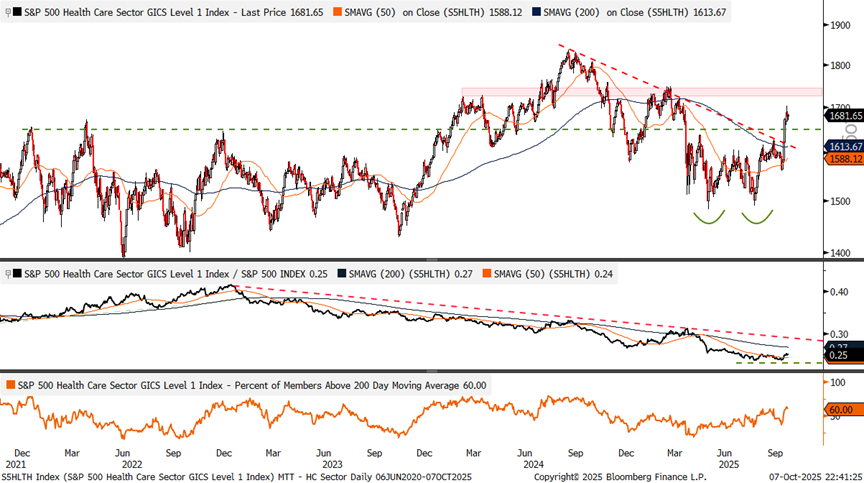The height and width of the screenshot is (483, 864).
Task: Click the 60.00 orange axis flag
Action: 844,410
